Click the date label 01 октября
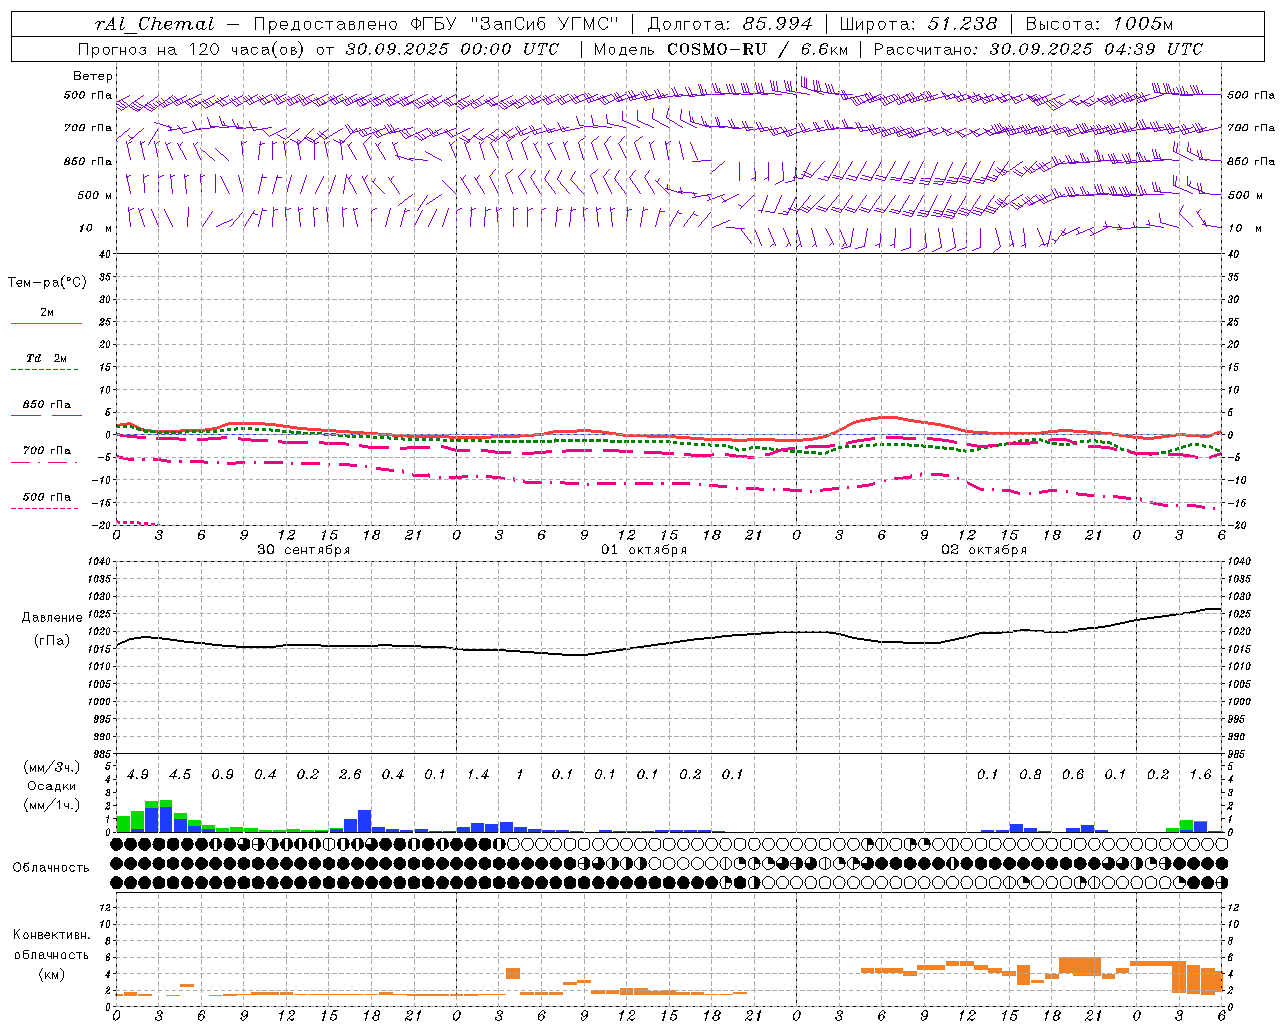Viewport: 1280px width, 1024px height. tap(644, 550)
